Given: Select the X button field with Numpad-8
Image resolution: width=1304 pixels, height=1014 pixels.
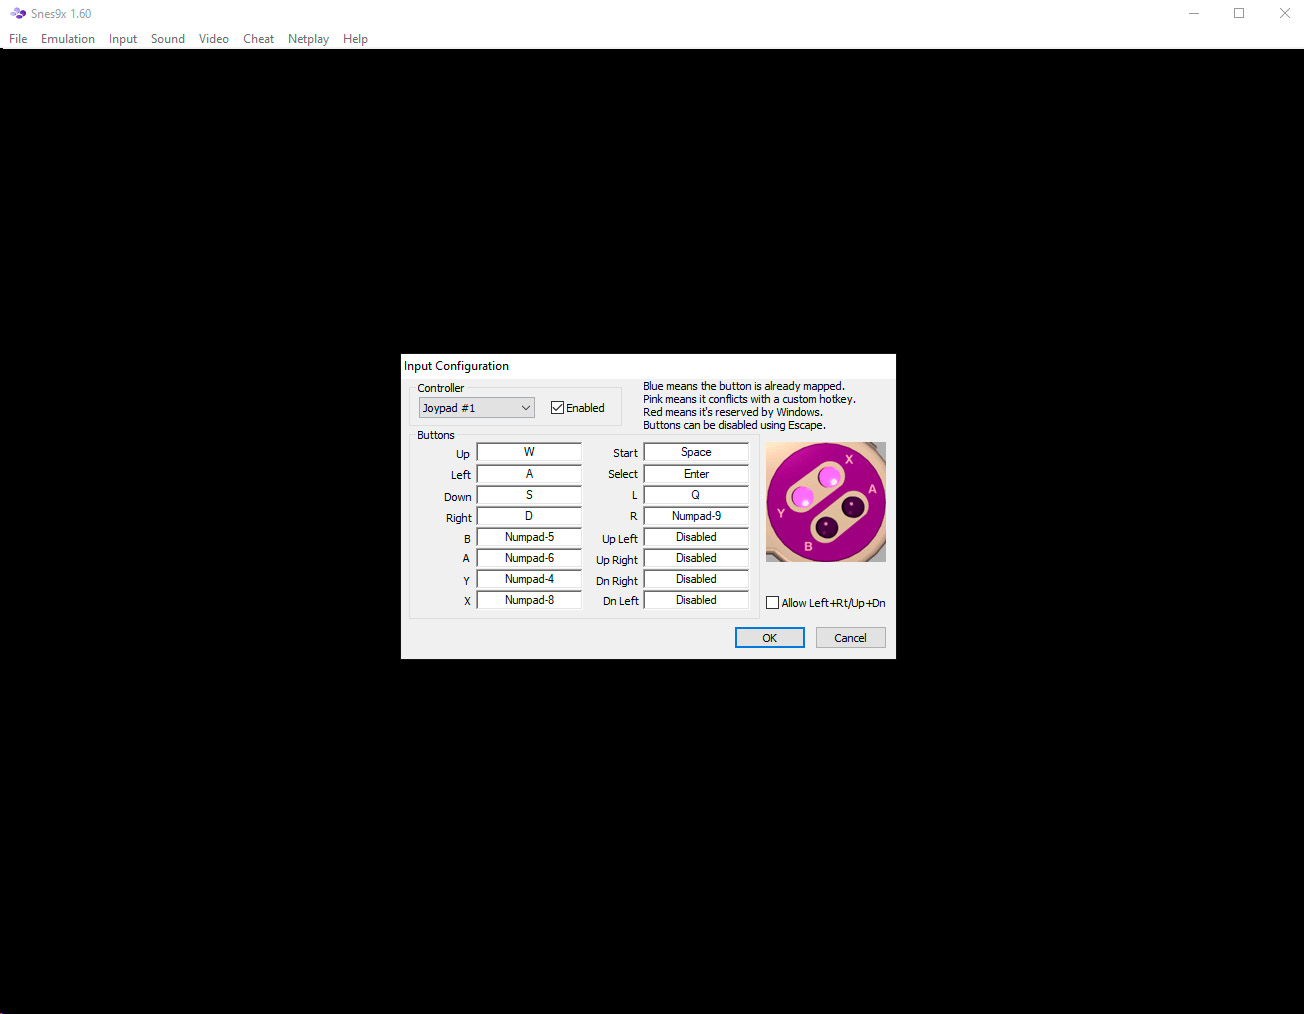Looking at the screenshot, I should click(x=529, y=600).
